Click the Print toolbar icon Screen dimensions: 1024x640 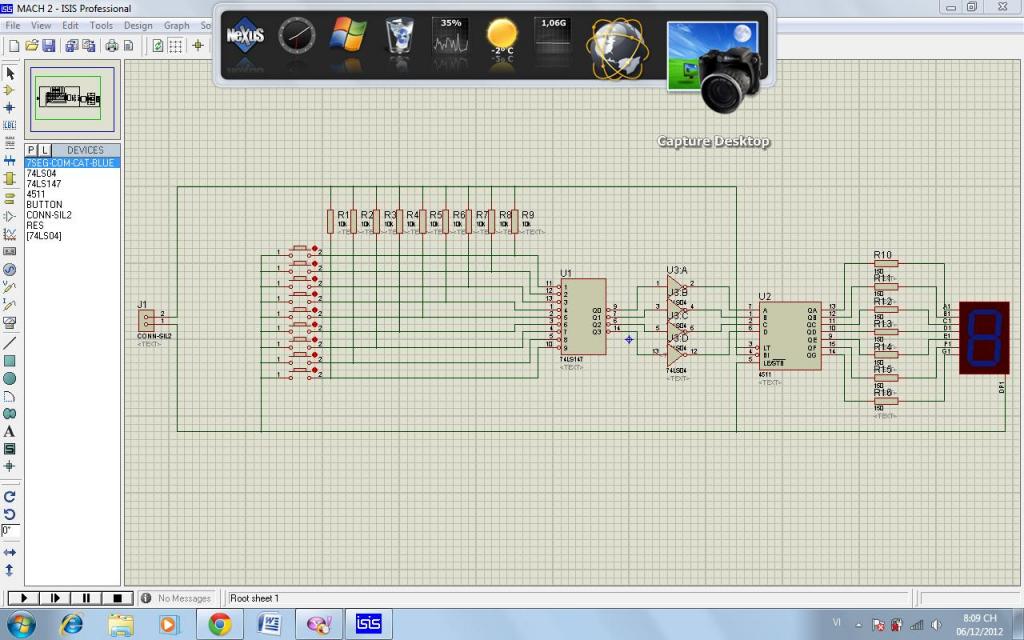coord(112,45)
